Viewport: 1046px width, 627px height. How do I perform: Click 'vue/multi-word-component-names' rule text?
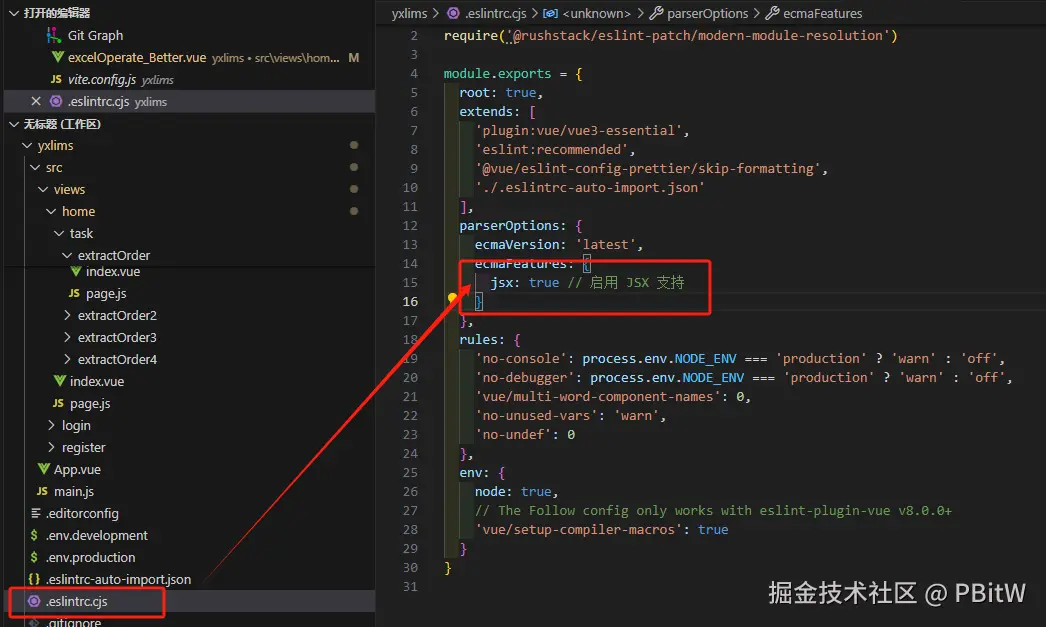(598, 397)
